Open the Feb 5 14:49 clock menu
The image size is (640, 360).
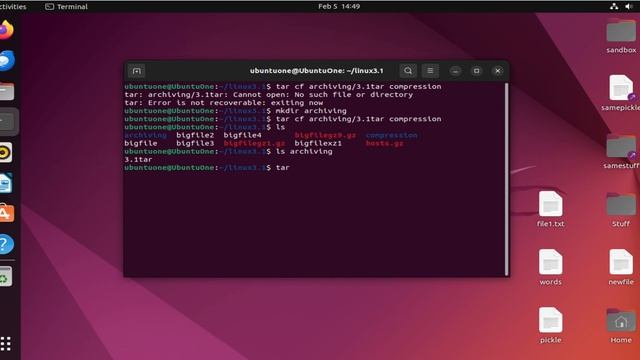tap(339, 7)
